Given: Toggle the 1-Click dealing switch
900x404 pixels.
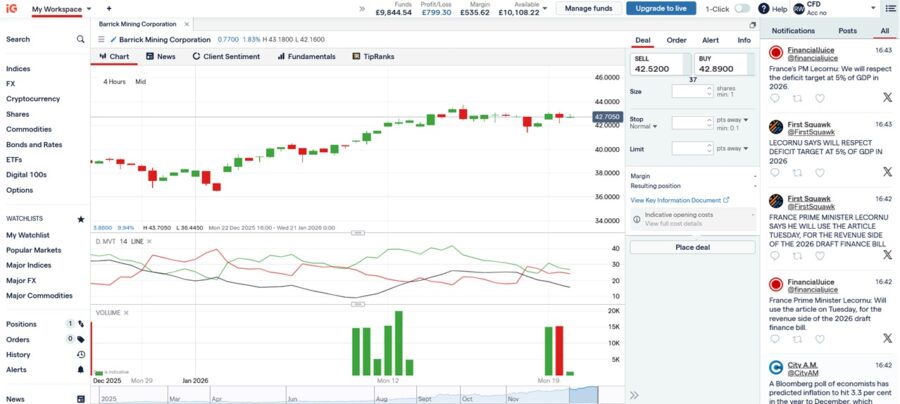Looking at the screenshot, I should coord(742,9).
